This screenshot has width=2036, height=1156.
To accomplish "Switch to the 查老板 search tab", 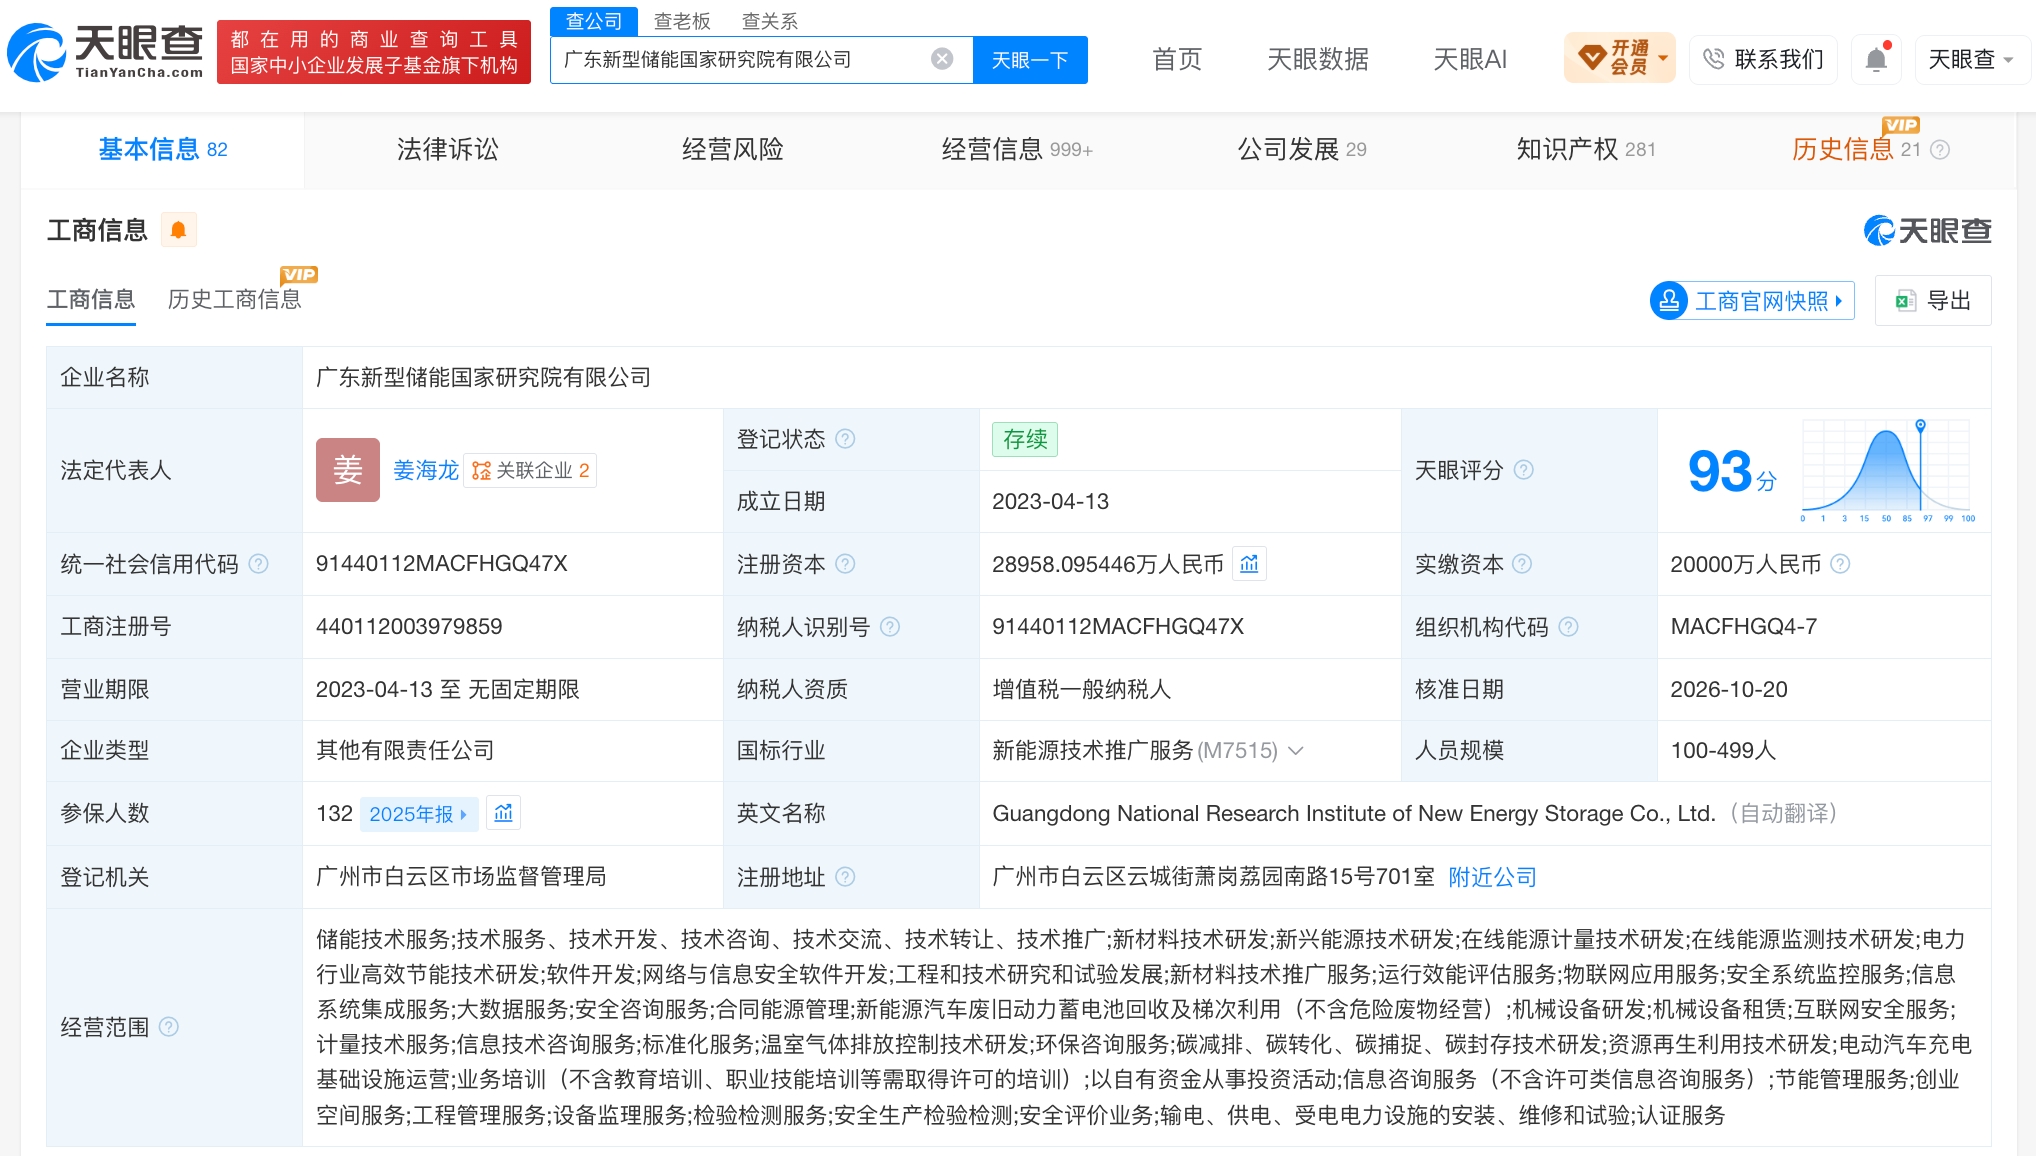I will click(682, 21).
